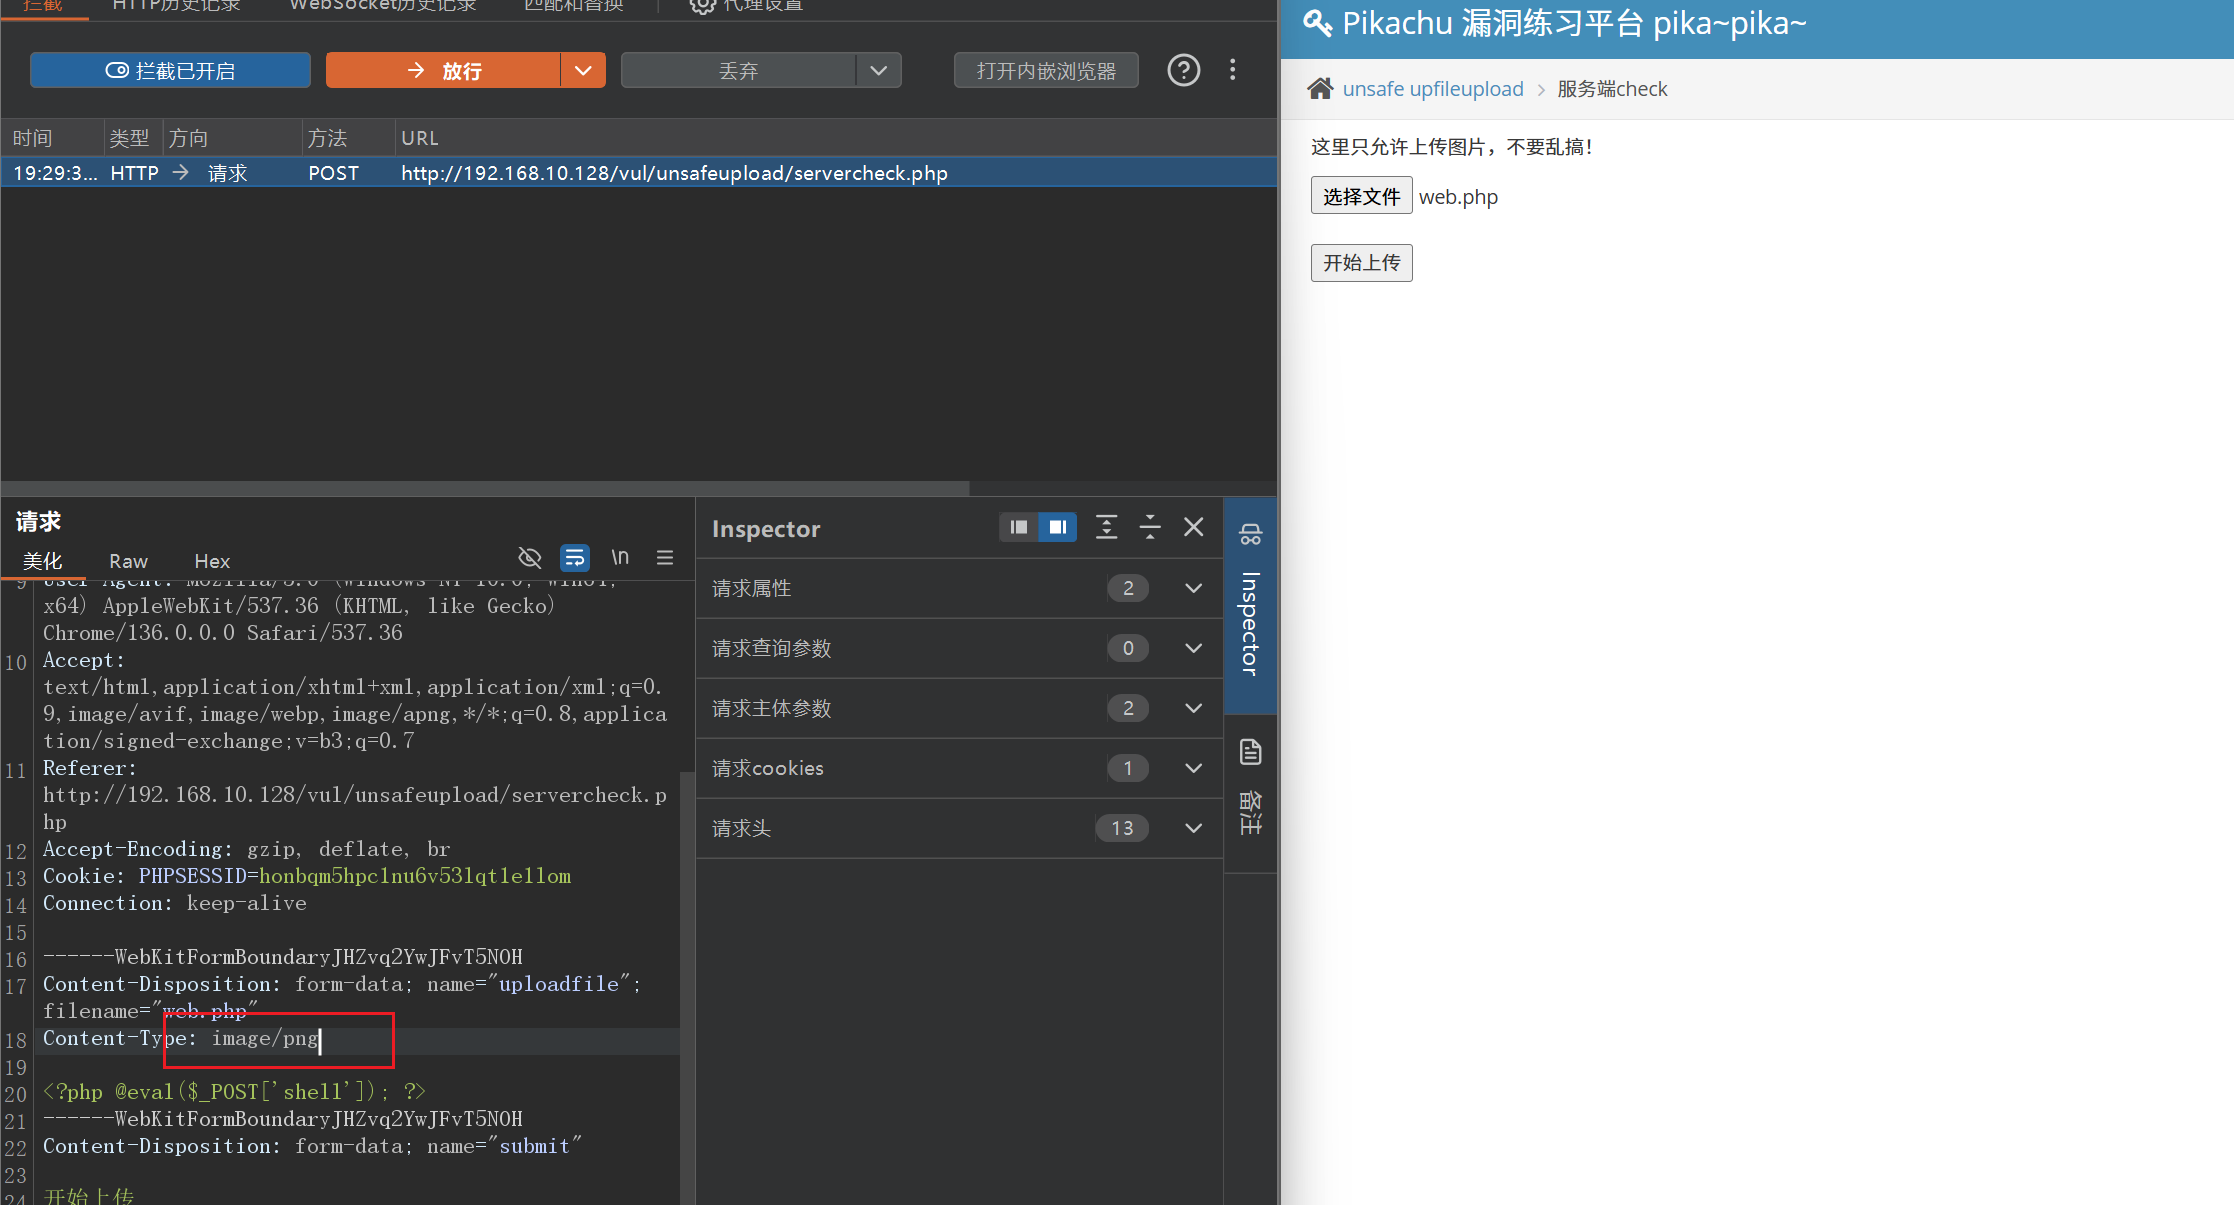Screen dimensions: 2234x1205
Task: Close the Inspector panel
Action: coord(1194,527)
